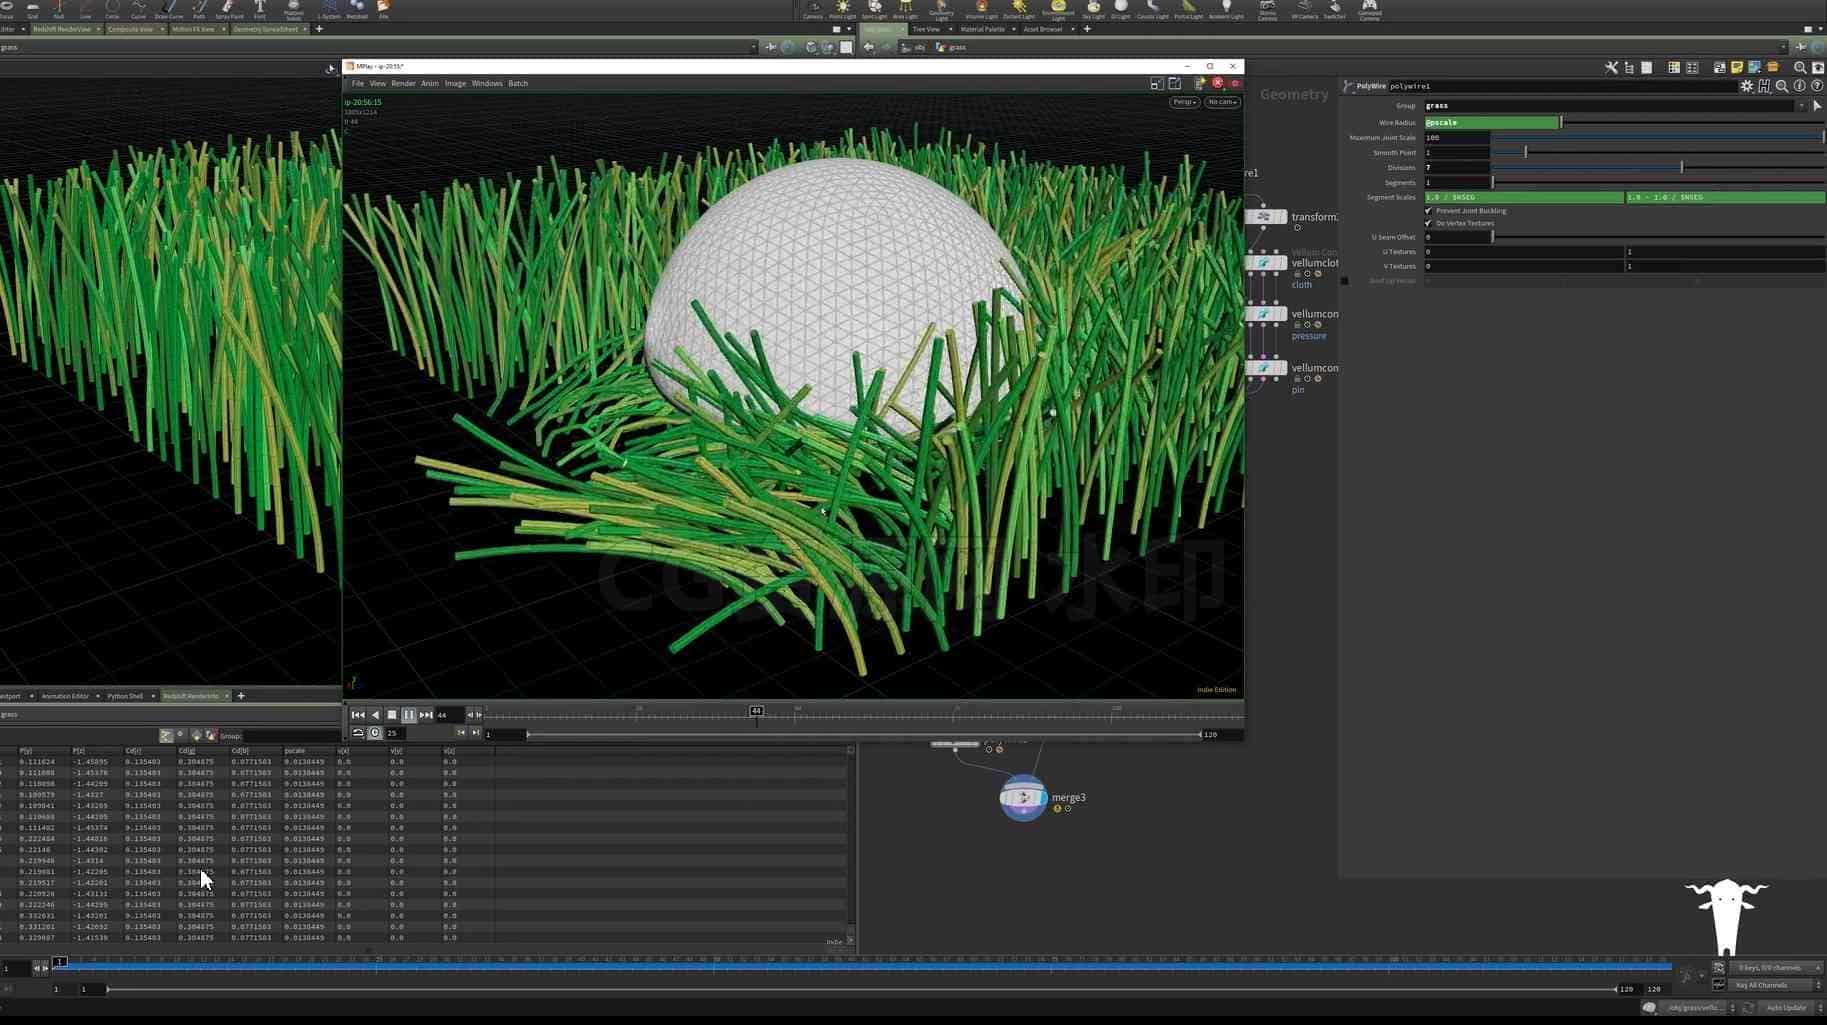The height and width of the screenshot is (1025, 1827).
Task: Open the Image menu in MPlay
Action: coord(455,84)
